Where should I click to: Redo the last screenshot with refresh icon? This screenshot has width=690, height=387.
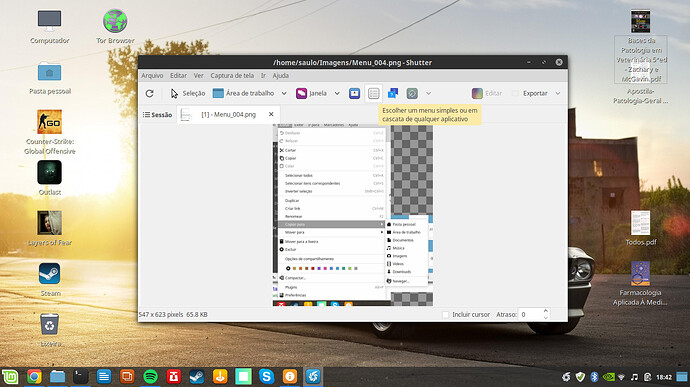tap(150, 93)
